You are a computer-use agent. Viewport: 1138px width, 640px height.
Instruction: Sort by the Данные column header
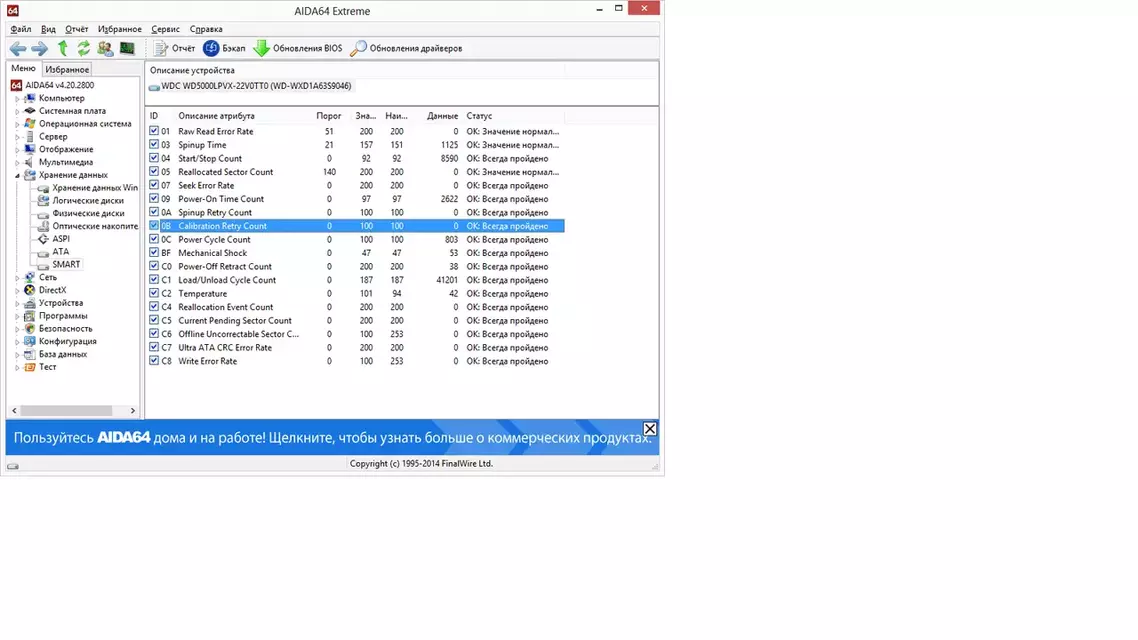tap(442, 116)
